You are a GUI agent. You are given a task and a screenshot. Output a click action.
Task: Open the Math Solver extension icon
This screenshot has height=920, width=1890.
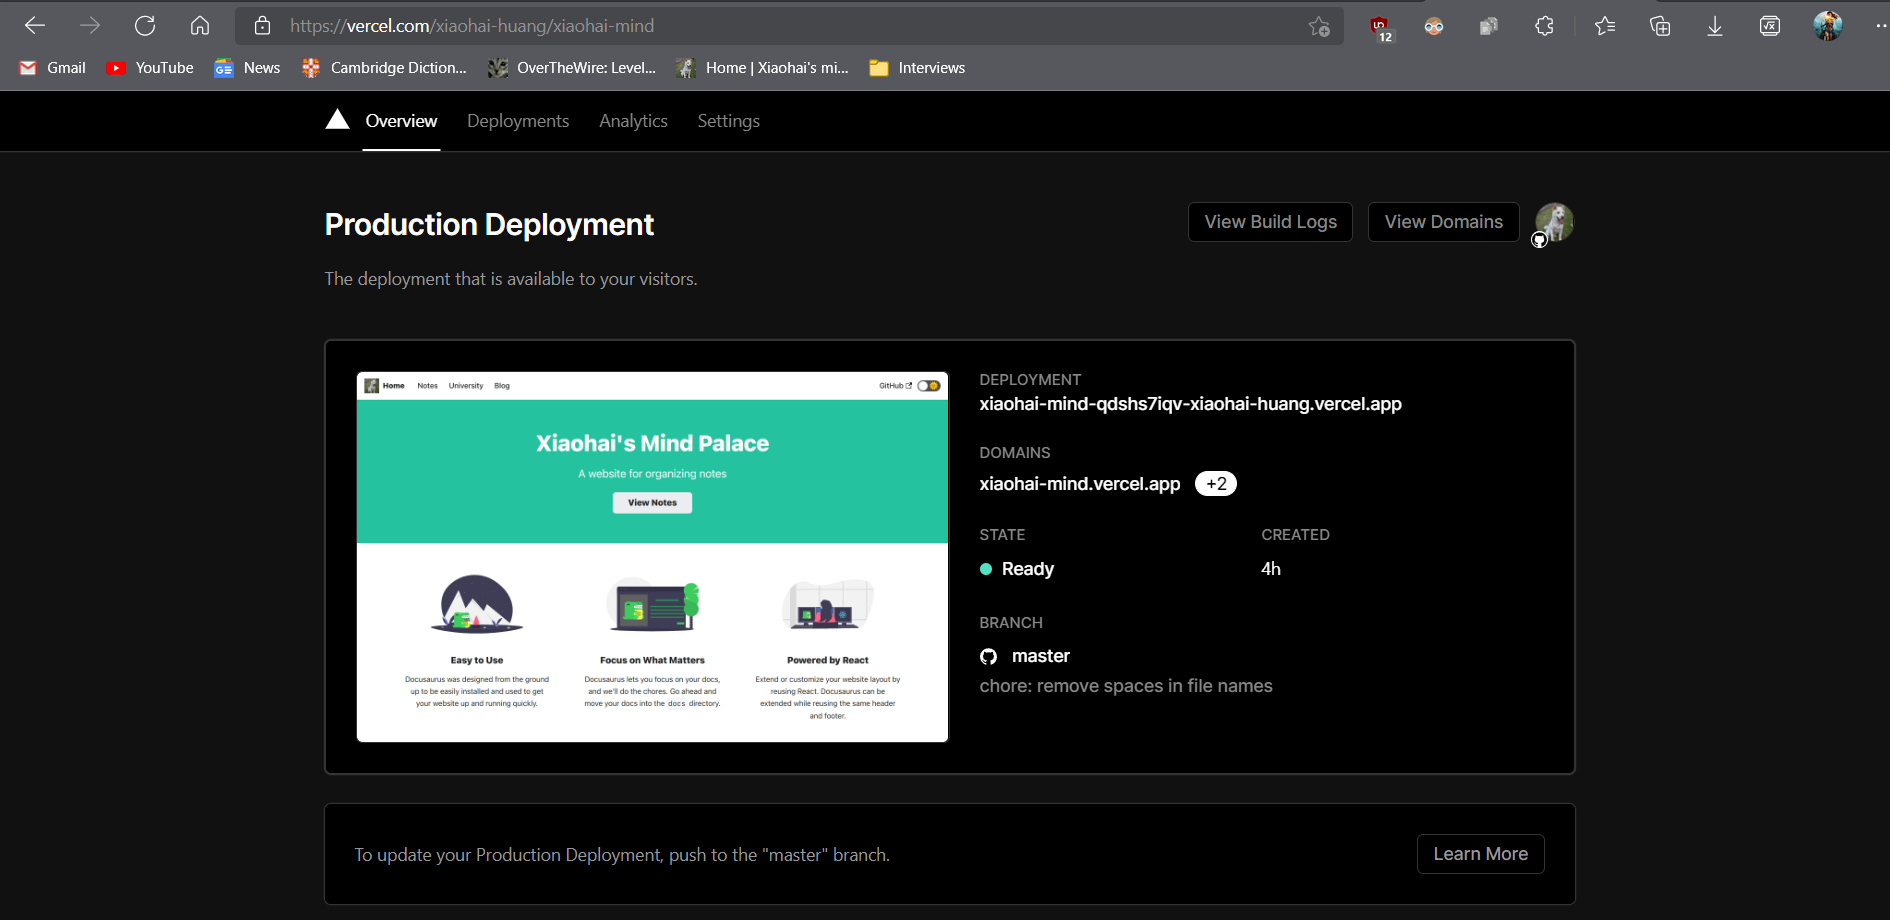click(x=1770, y=26)
